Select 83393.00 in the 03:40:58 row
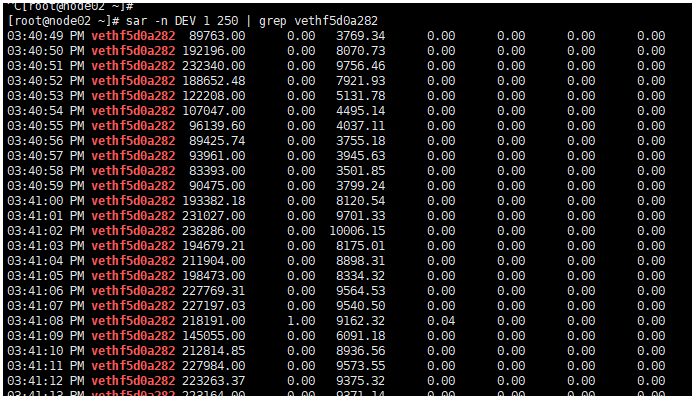This screenshot has width=696, height=400. pyautogui.click(x=217, y=171)
